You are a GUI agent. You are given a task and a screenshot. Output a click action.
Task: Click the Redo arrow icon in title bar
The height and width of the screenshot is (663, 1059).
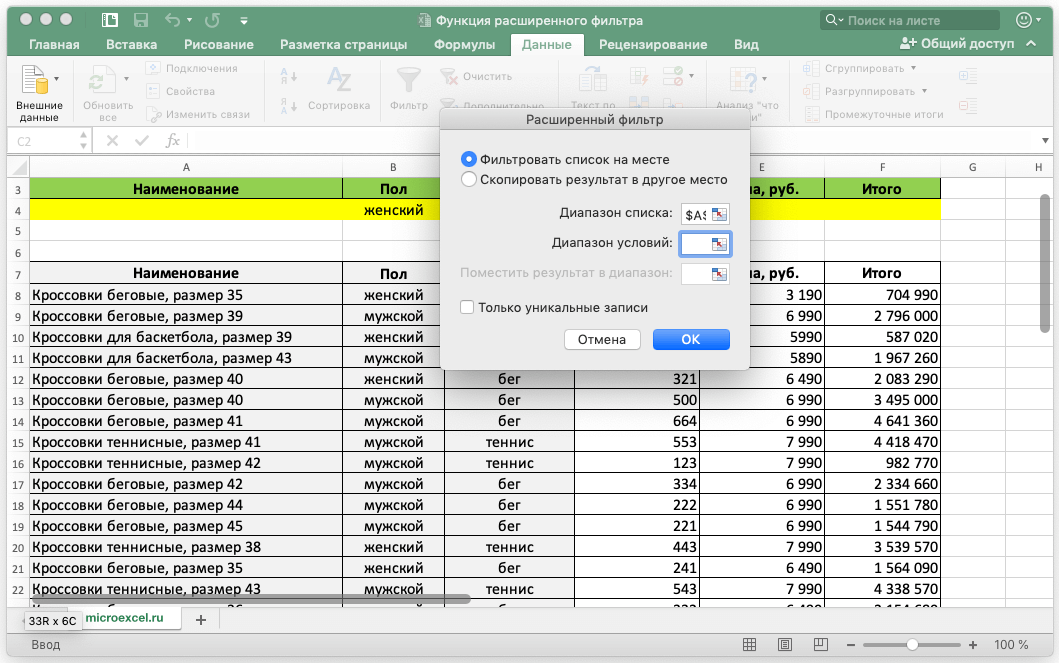coord(212,20)
